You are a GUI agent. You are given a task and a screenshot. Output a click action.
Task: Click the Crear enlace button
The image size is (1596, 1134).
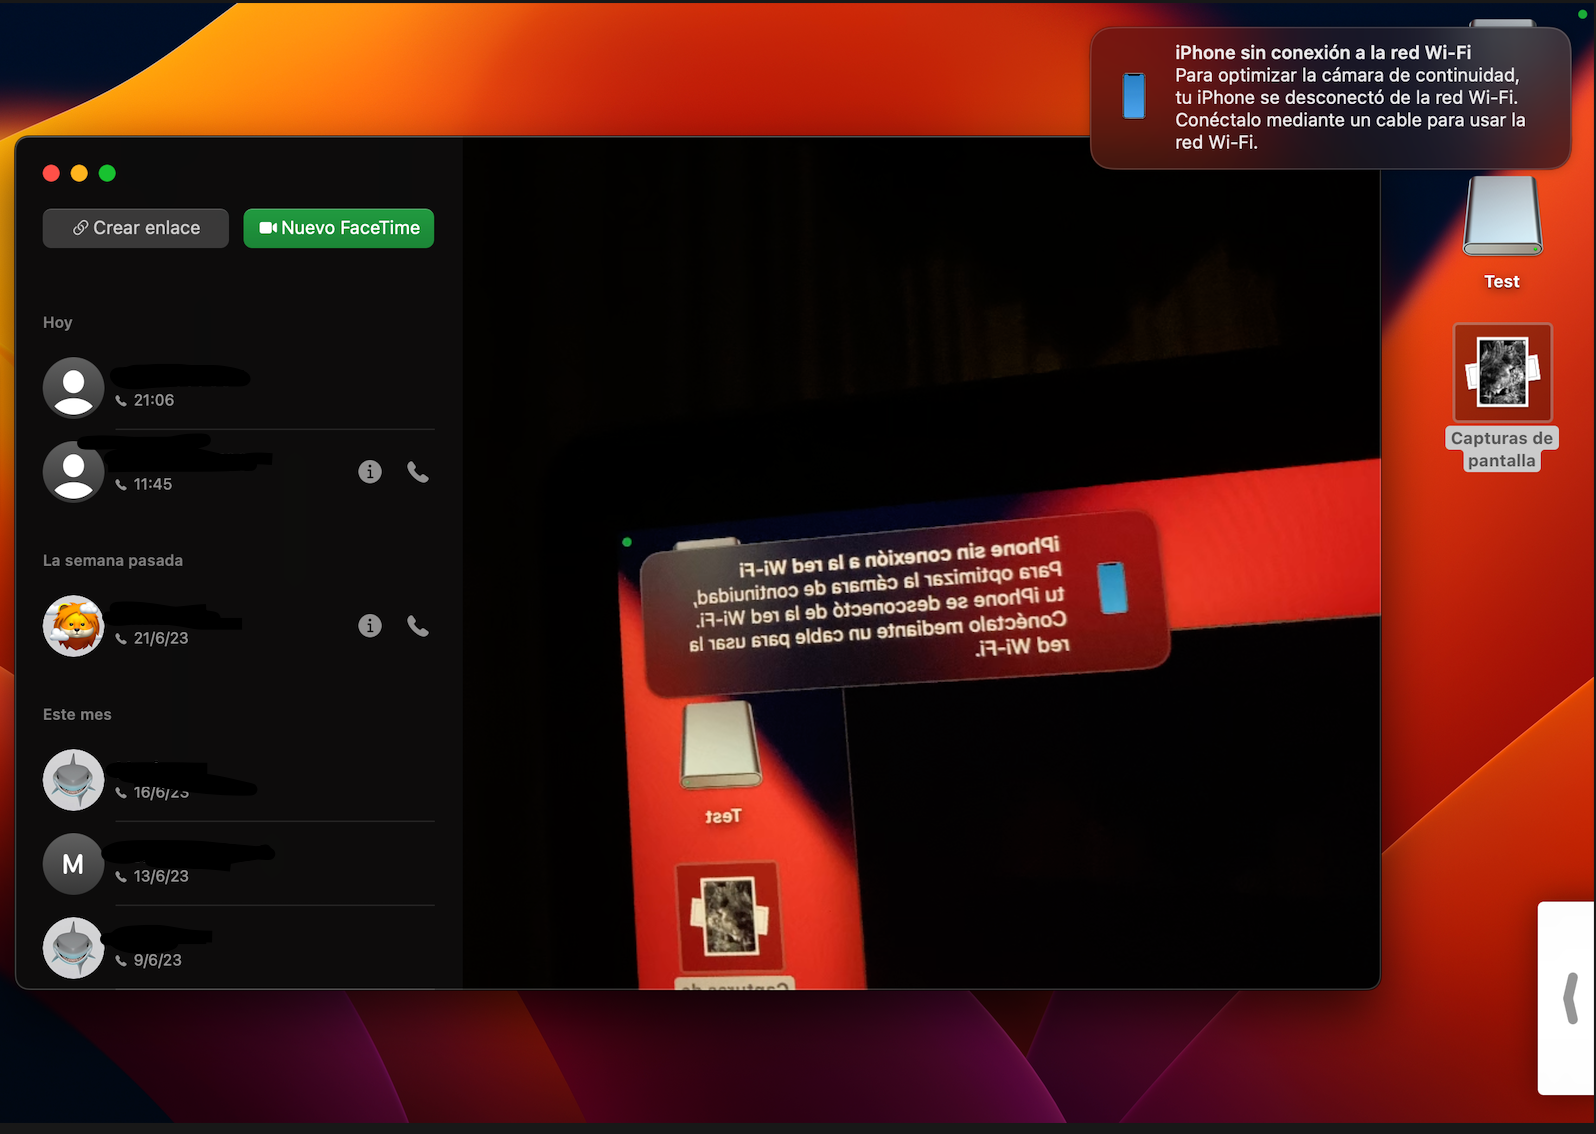[136, 228]
